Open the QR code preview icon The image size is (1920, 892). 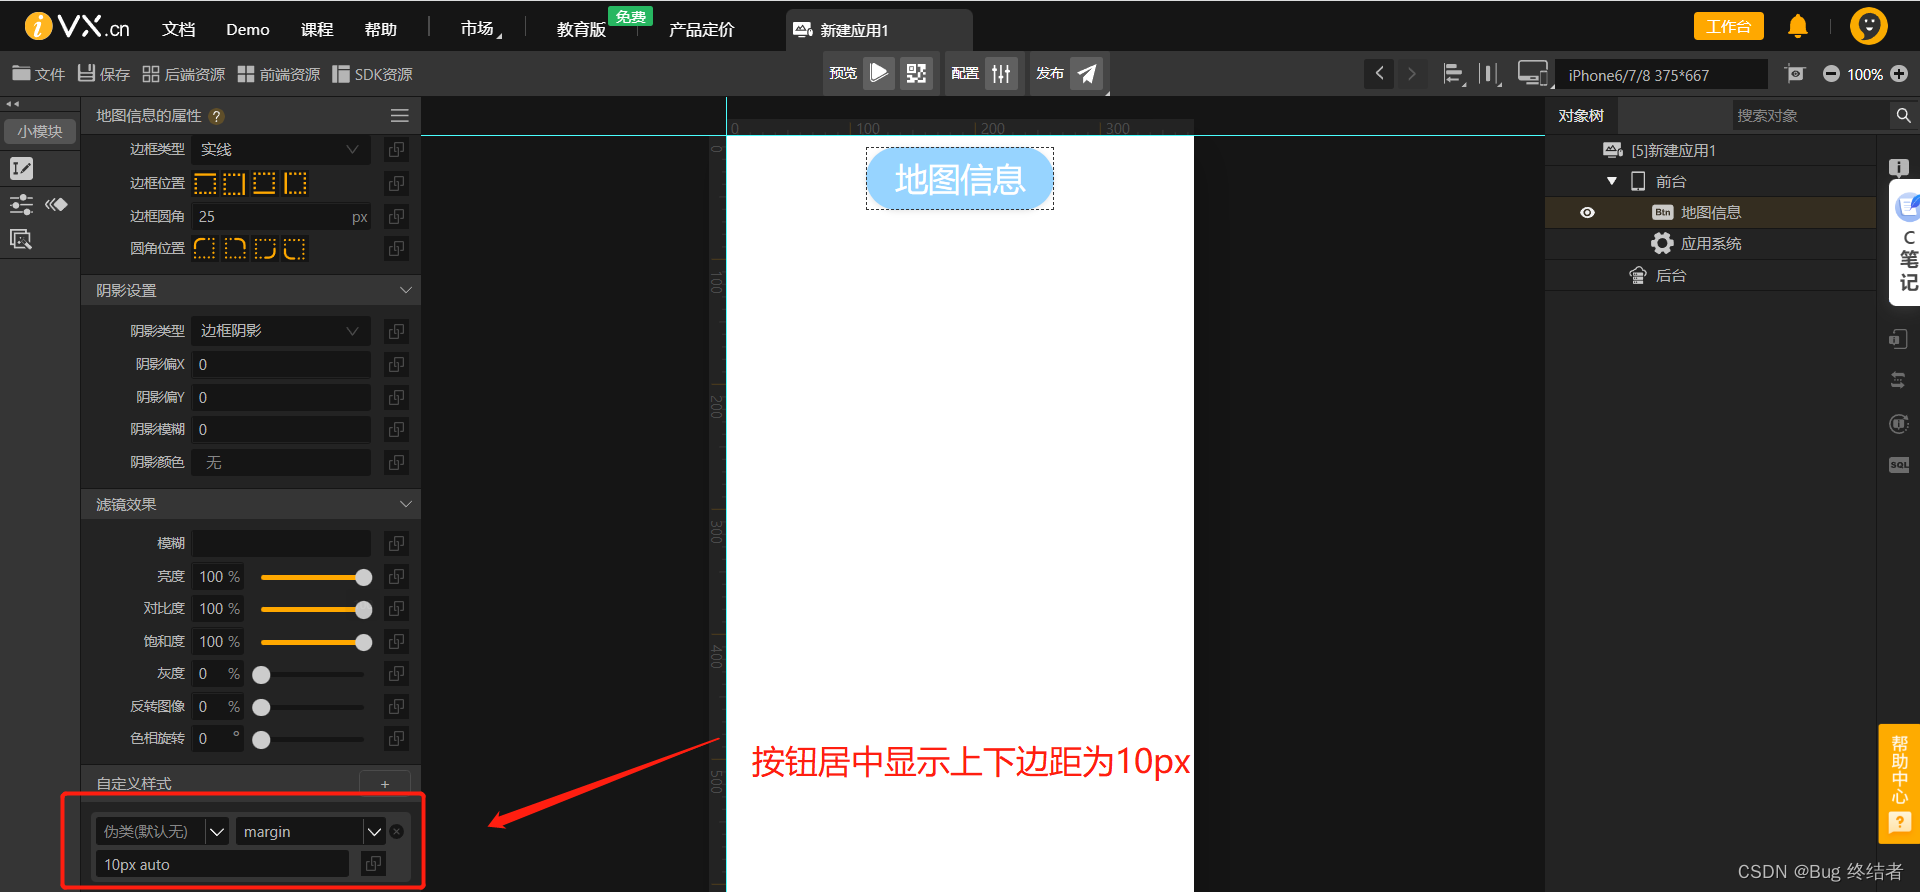(x=916, y=73)
